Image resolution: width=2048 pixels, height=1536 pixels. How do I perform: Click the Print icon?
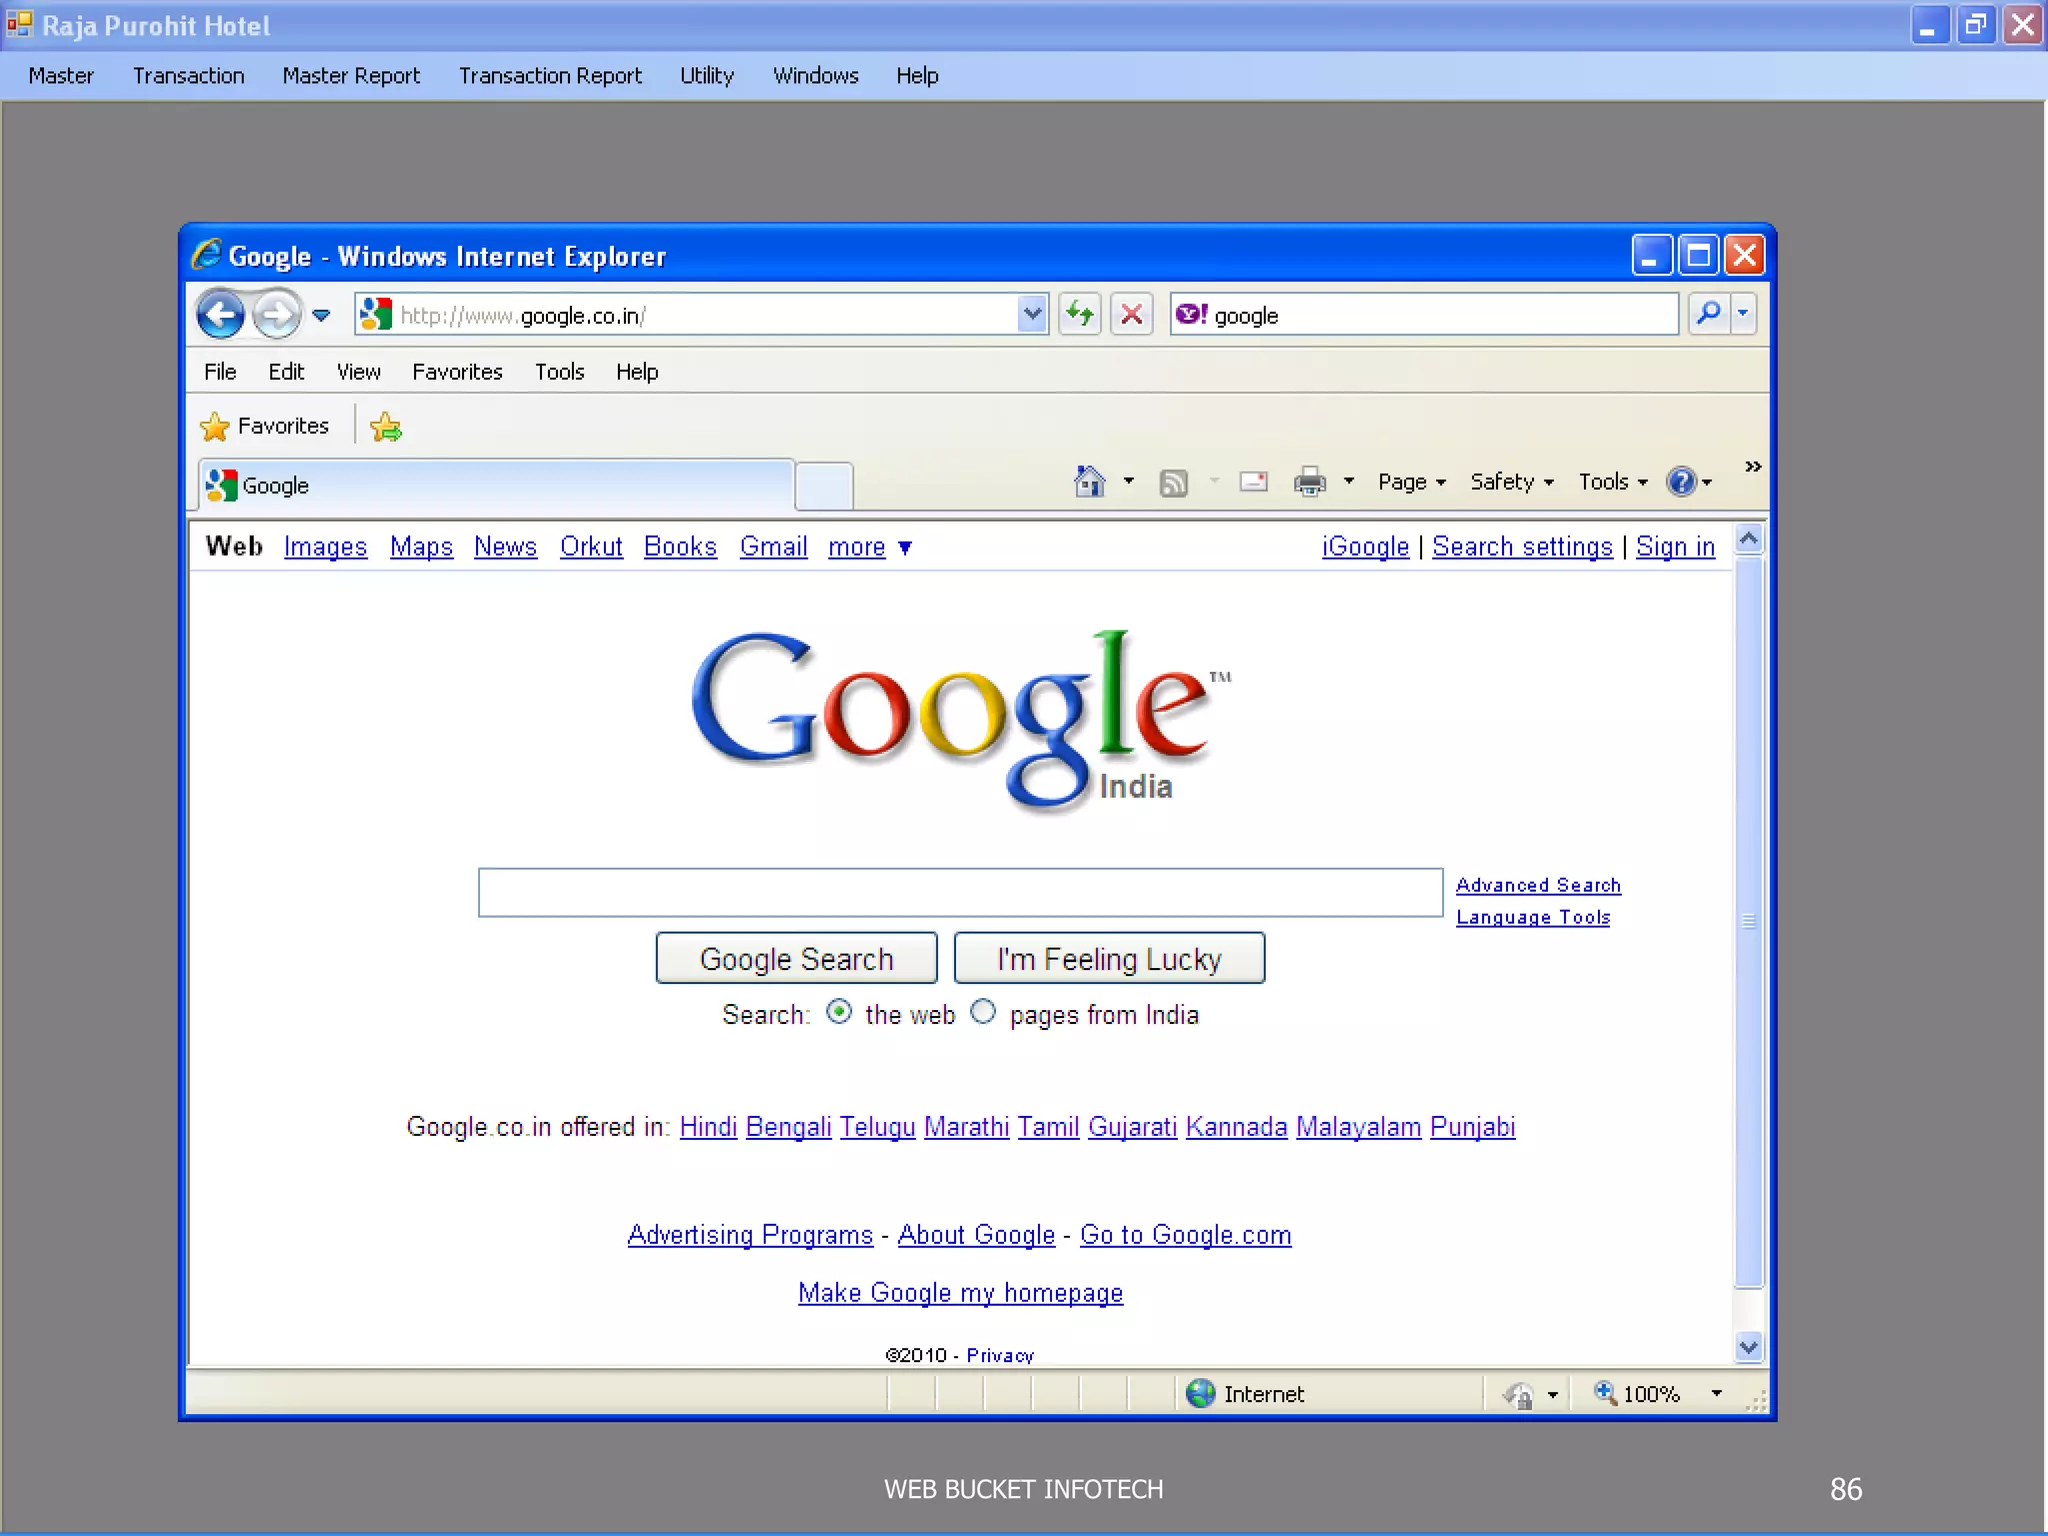tap(1310, 482)
